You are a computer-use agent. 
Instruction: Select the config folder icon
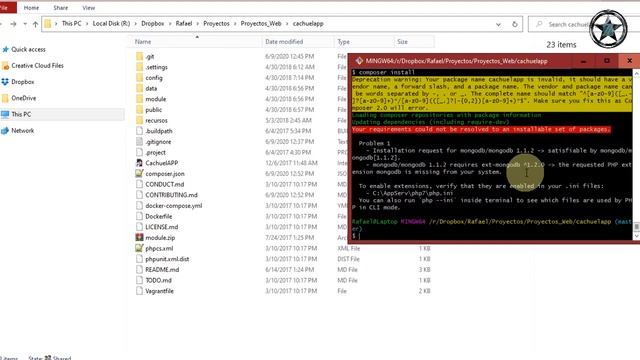[139, 78]
